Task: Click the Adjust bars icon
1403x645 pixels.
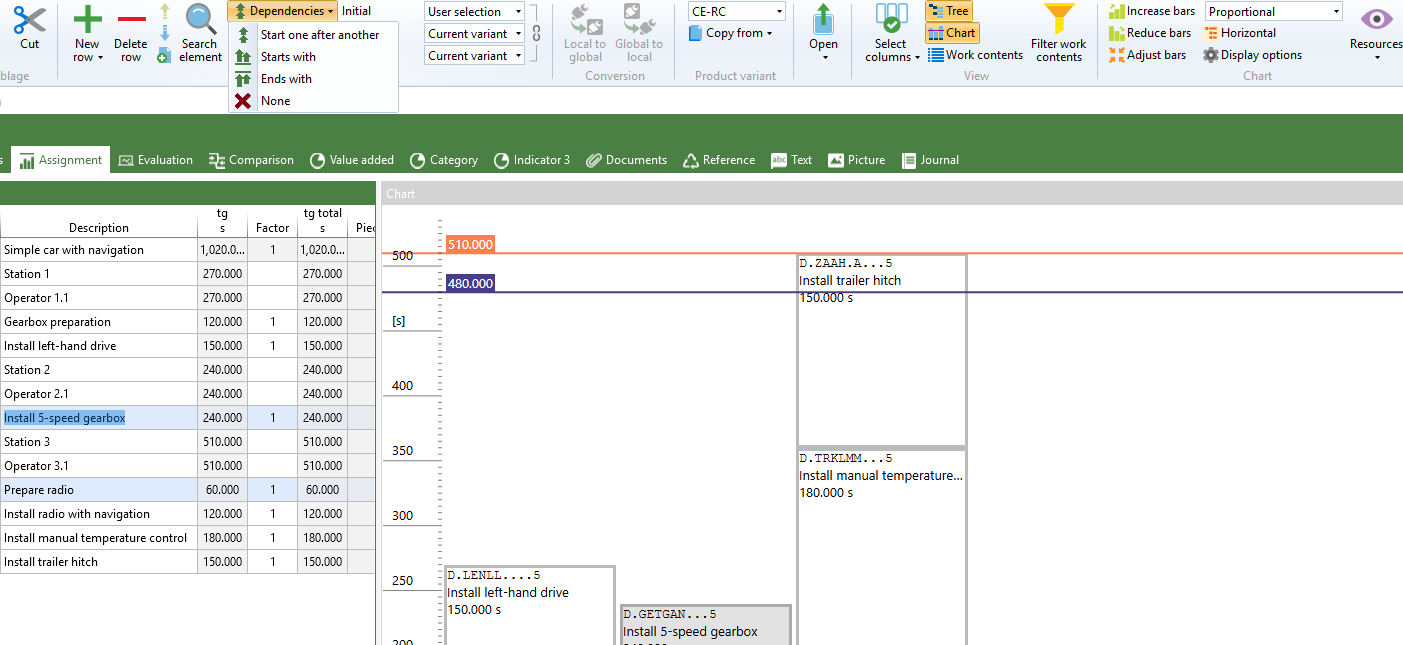Action: 1117,55
